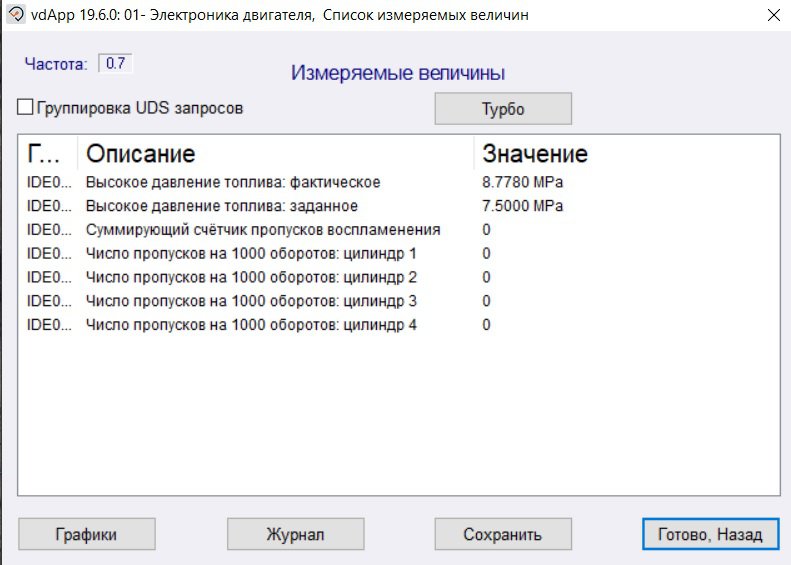Select row Число пропусков: цилиндр 4
Screen dimensions: 791x565
[399, 324]
